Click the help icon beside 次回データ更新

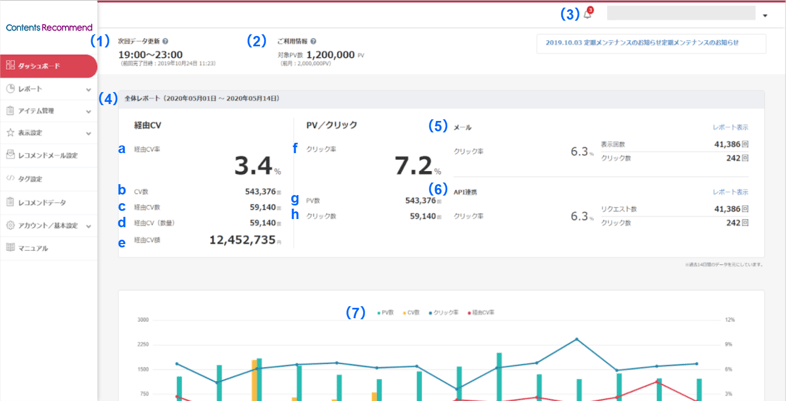click(165, 42)
